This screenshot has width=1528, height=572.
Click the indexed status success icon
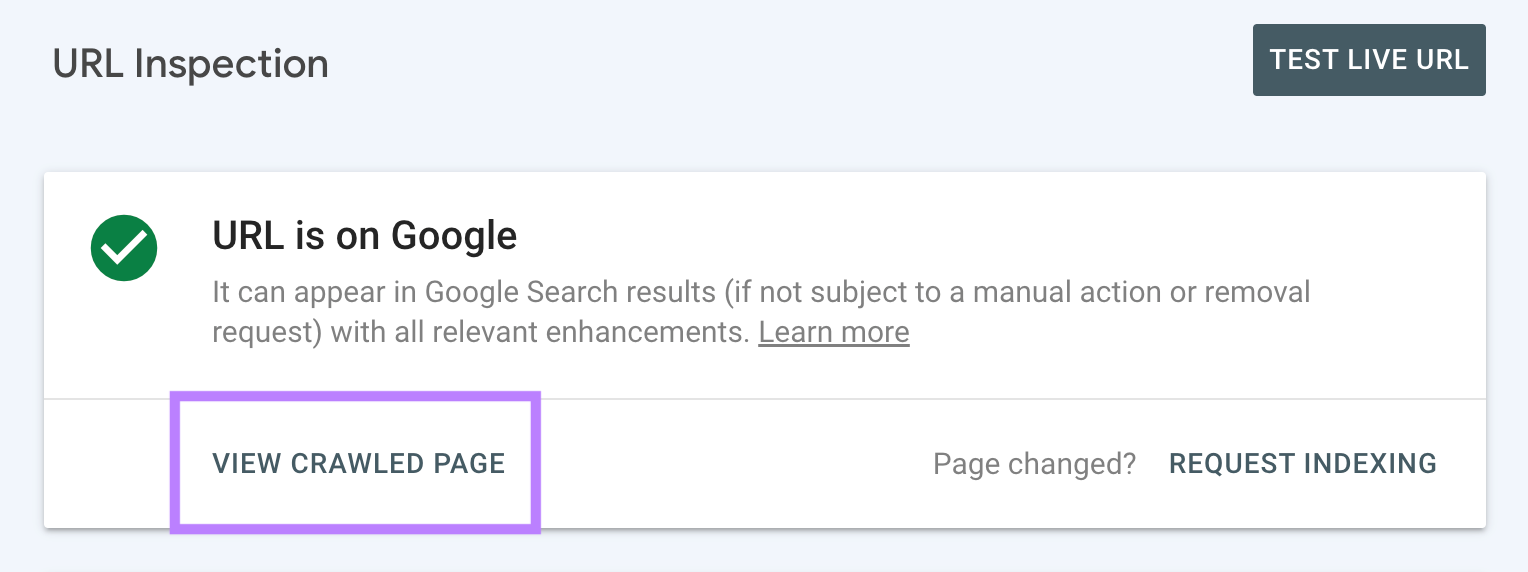pyautogui.click(x=124, y=248)
